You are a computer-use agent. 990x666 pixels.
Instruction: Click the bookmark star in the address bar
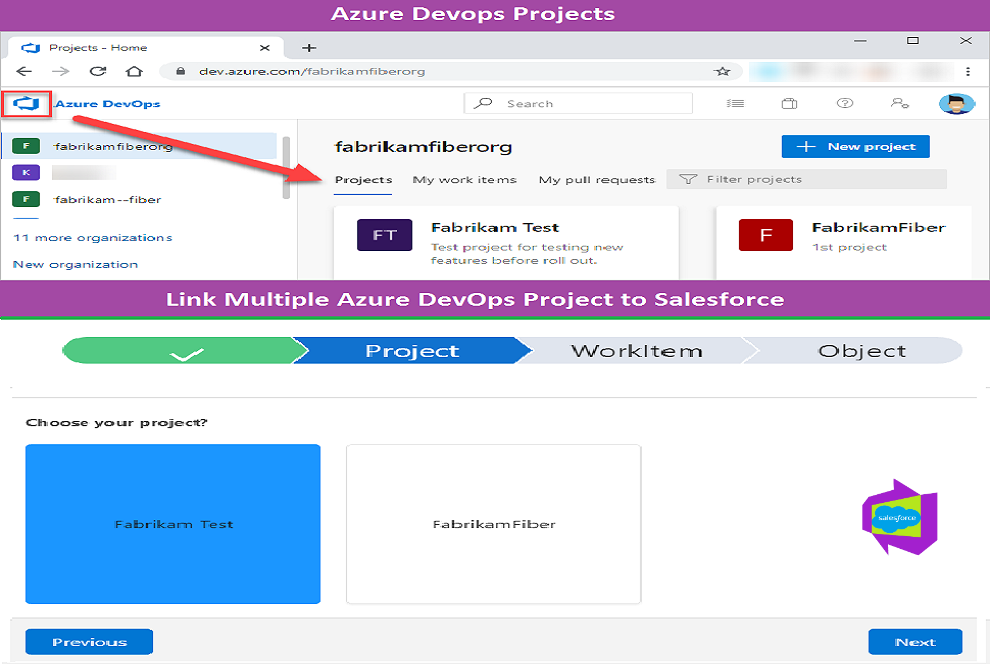[x=722, y=71]
